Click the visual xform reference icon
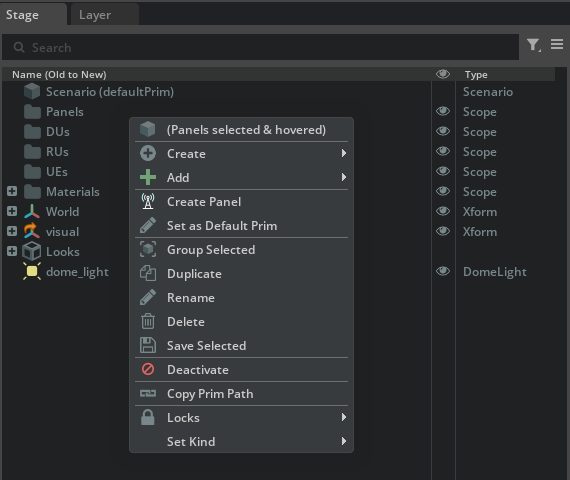 pyautogui.click(x=32, y=231)
